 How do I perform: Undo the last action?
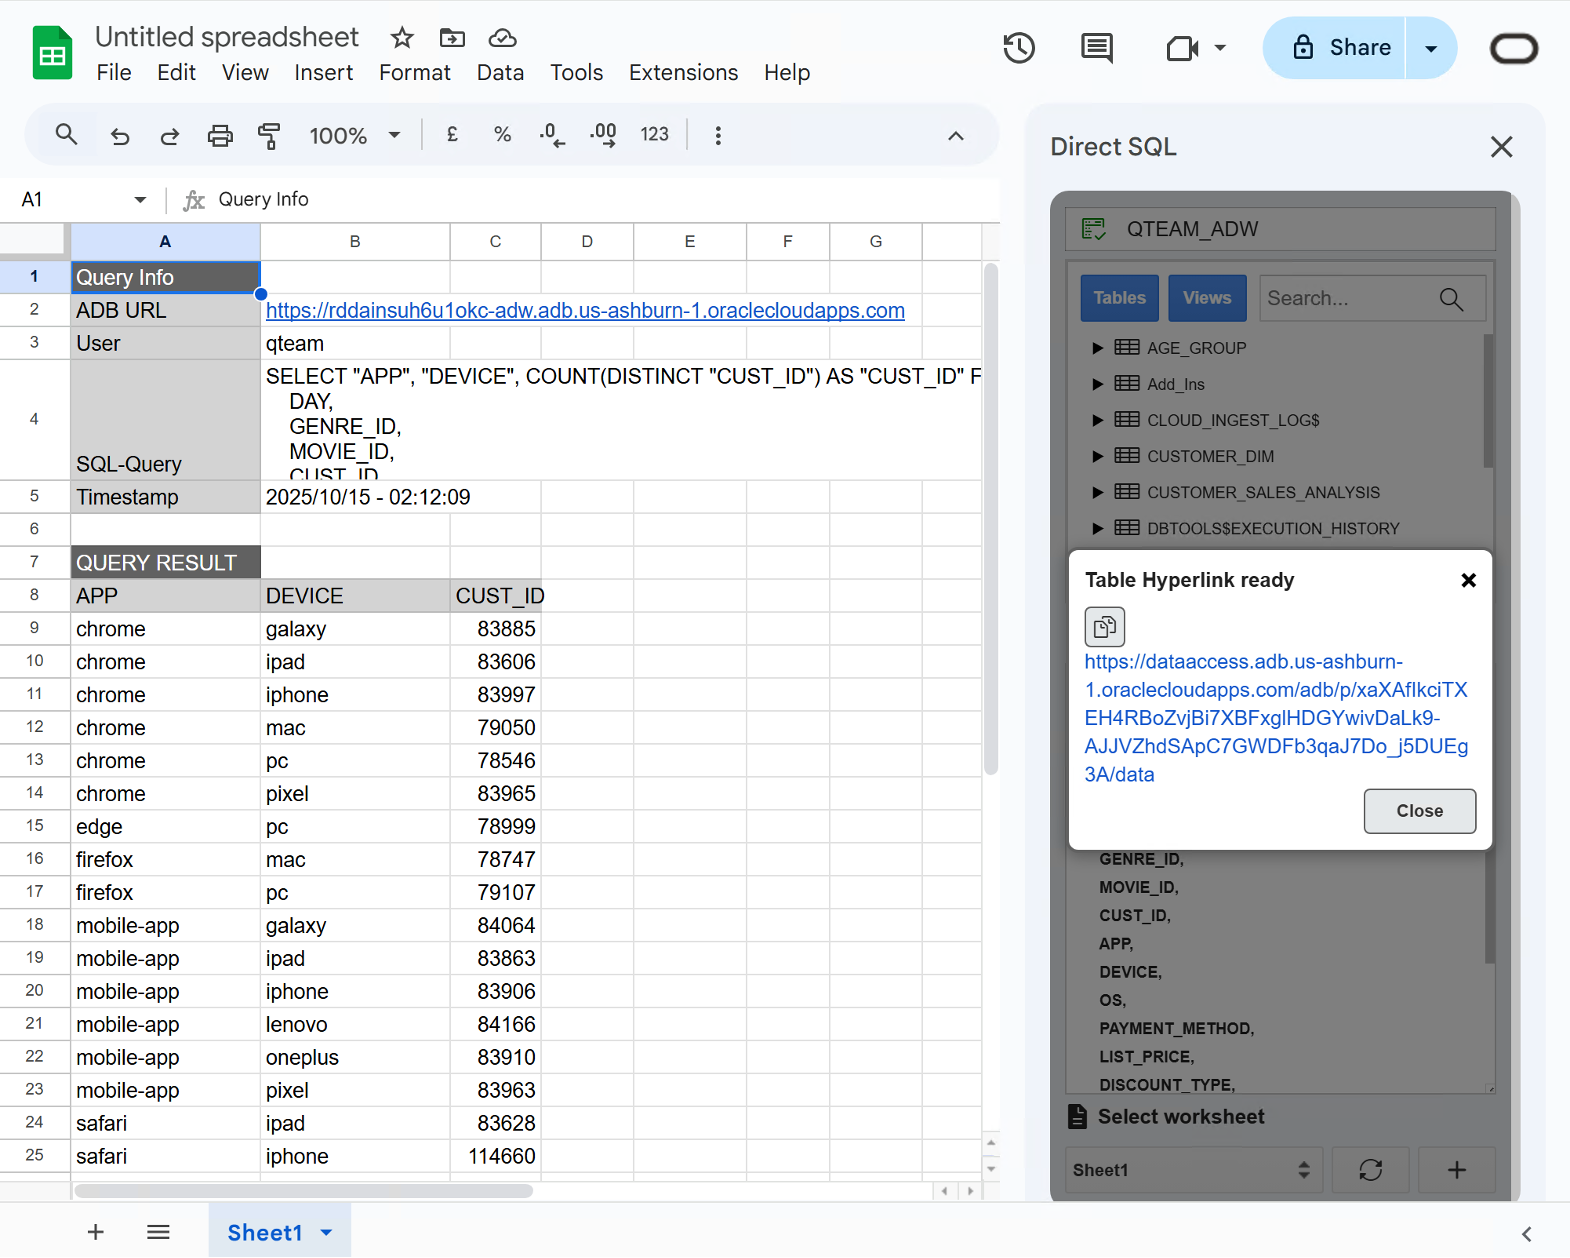[x=120, y=135]
